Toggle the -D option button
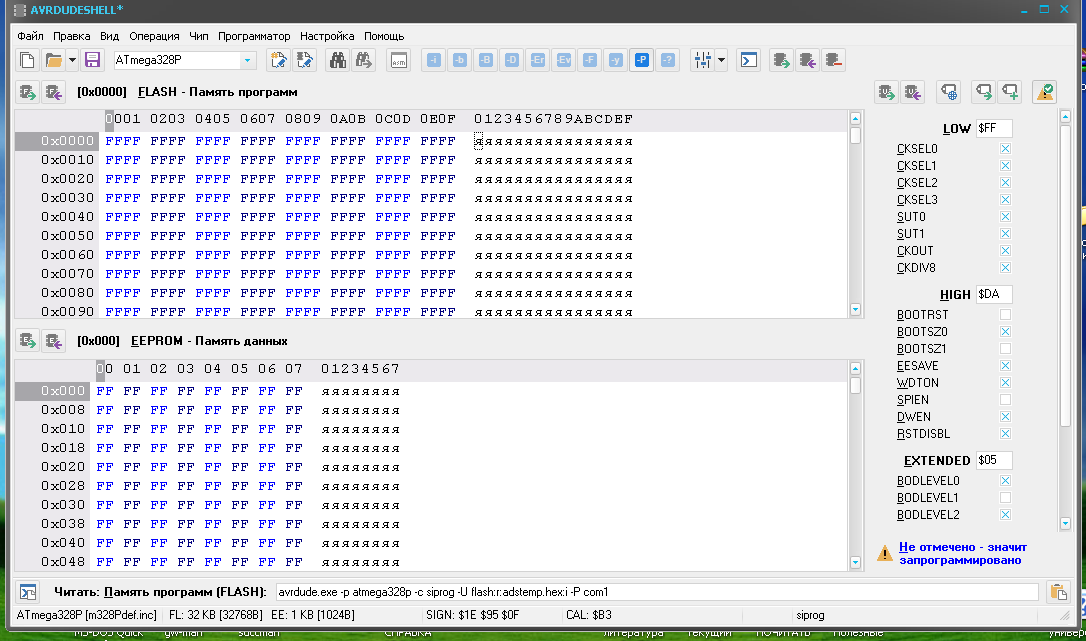 click(x=512, y=60)
